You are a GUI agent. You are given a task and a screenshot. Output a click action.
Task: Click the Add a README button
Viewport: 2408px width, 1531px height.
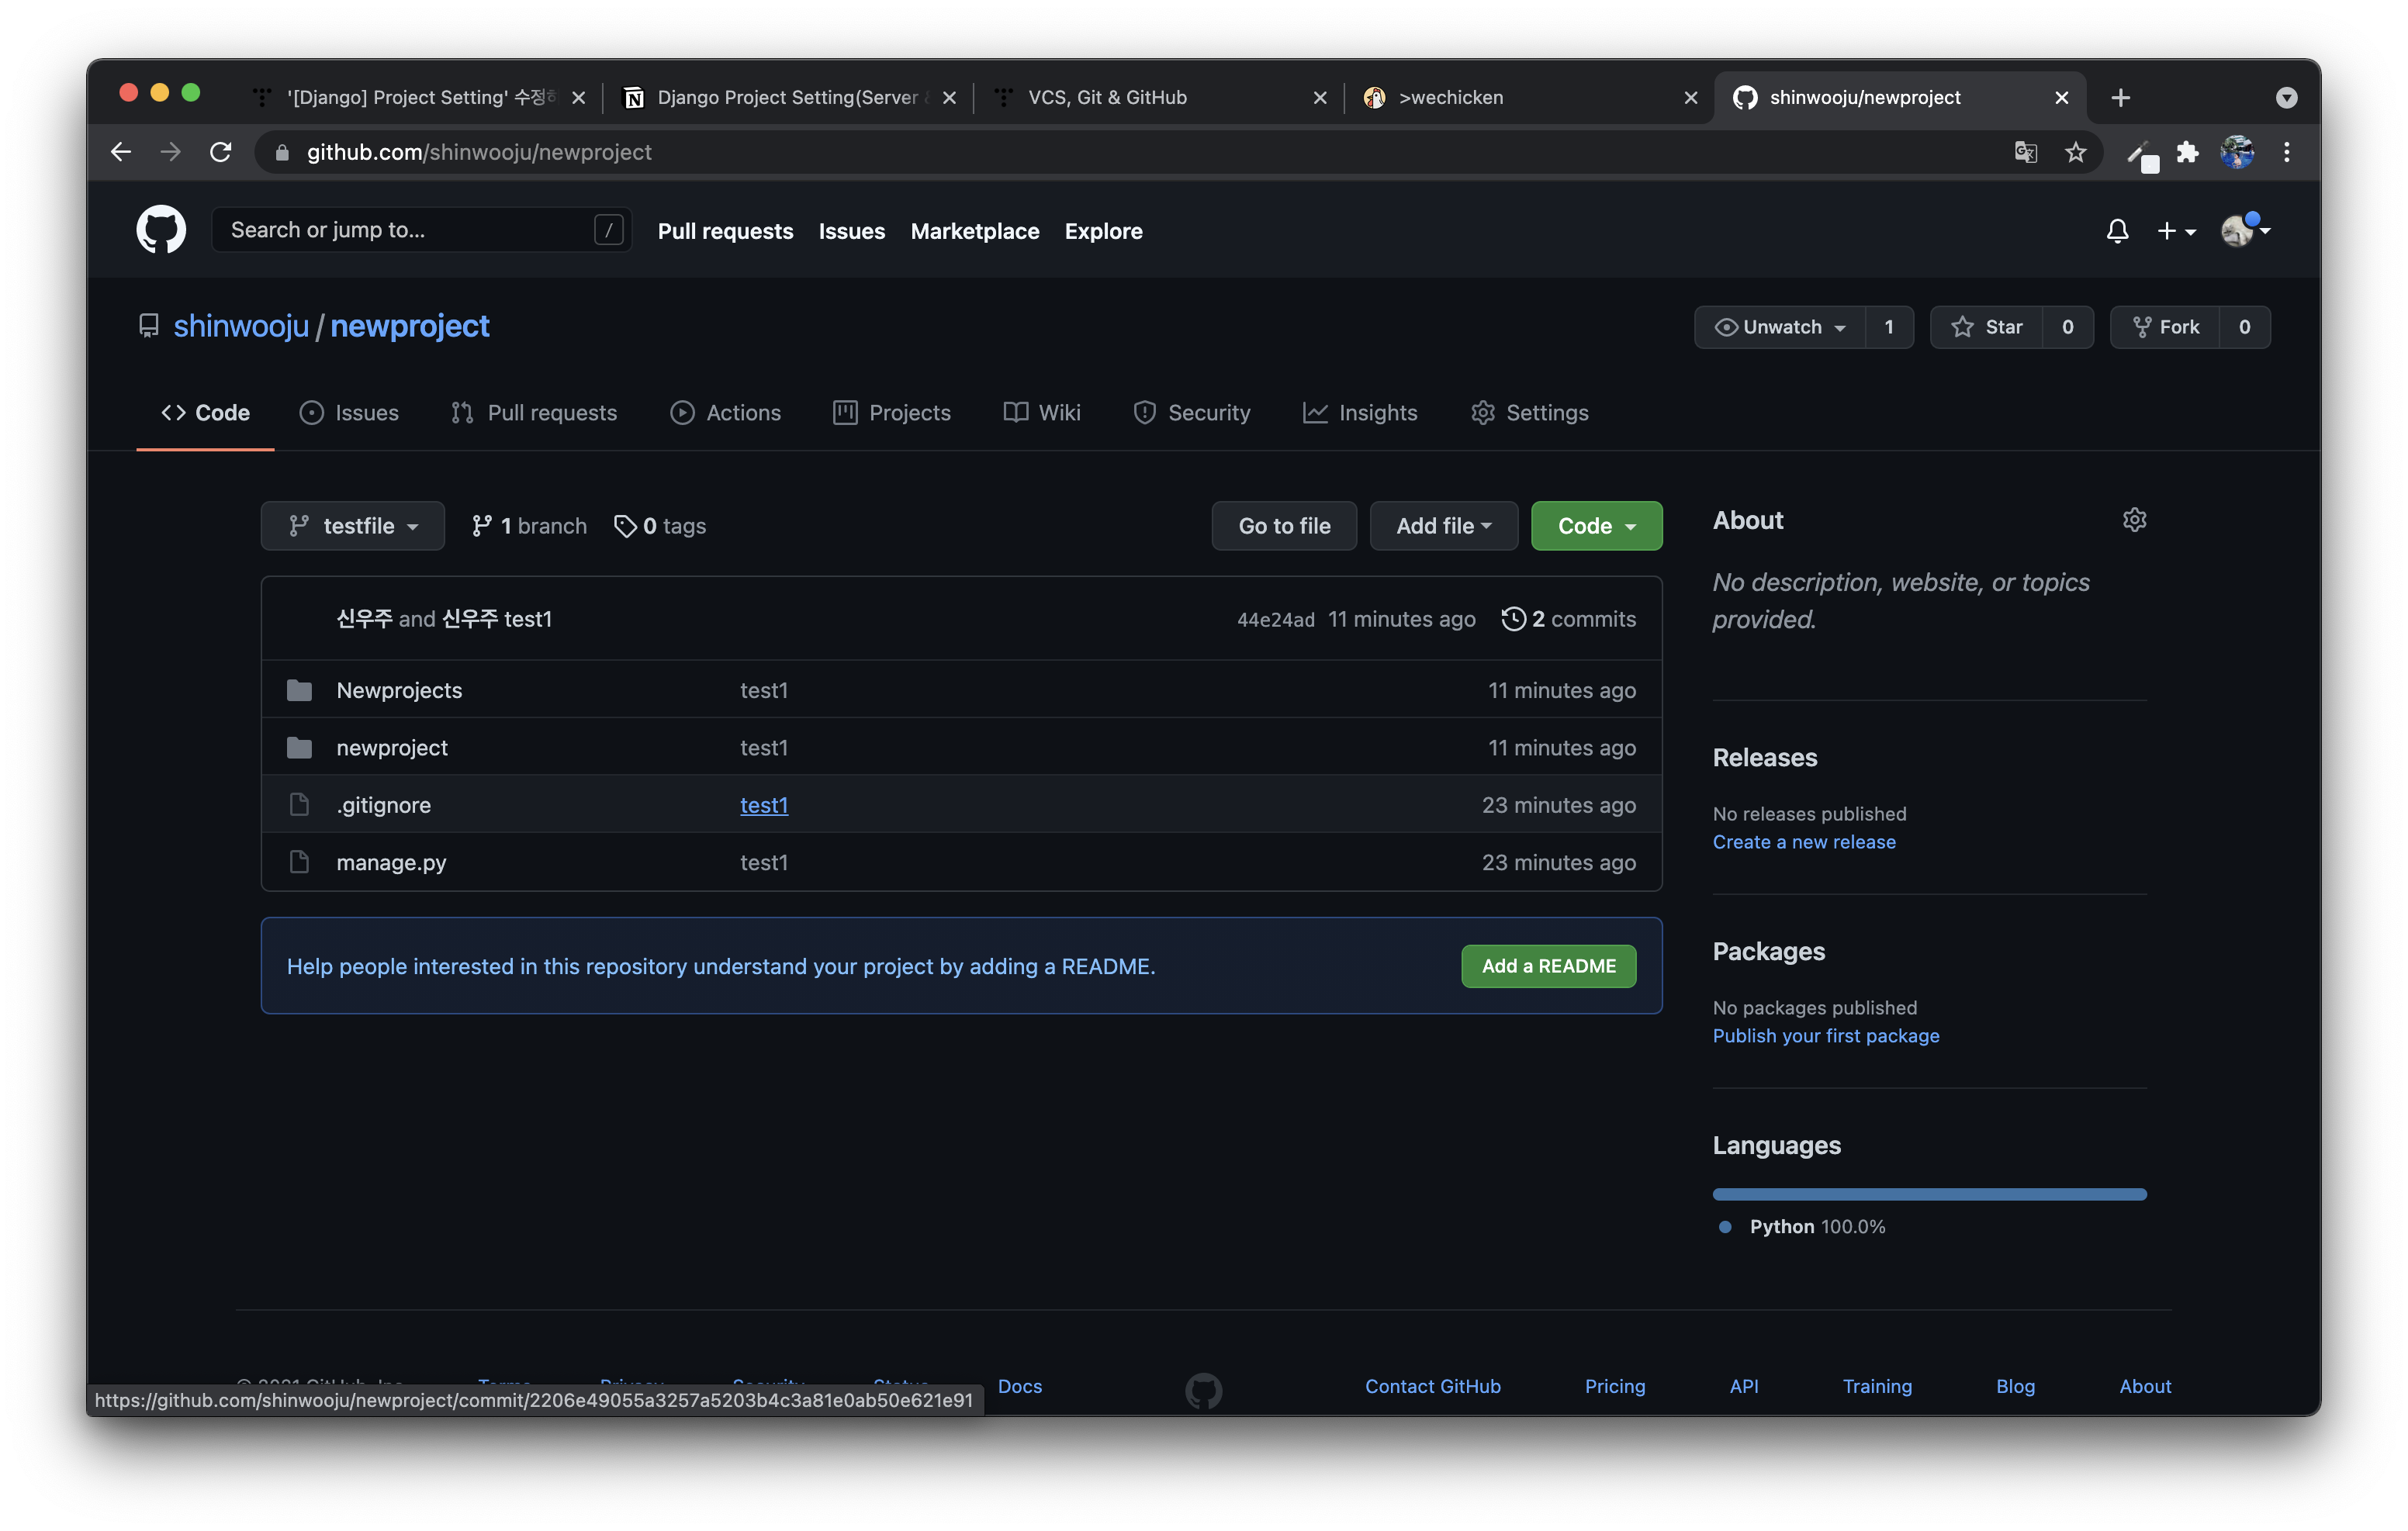pos(1548,966)
